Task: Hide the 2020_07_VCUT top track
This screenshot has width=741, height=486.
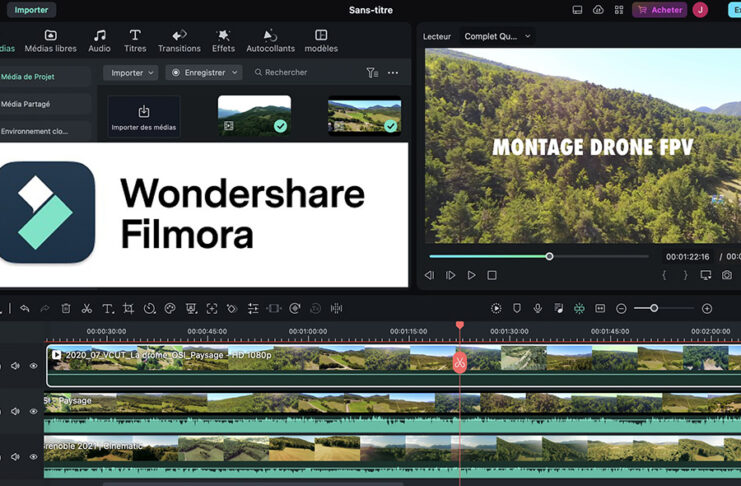Action: tap(34, 365)
